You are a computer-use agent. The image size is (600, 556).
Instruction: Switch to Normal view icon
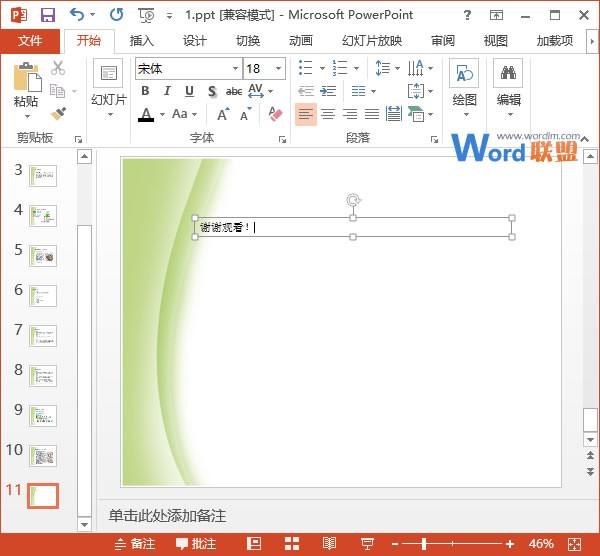point(254,543)
